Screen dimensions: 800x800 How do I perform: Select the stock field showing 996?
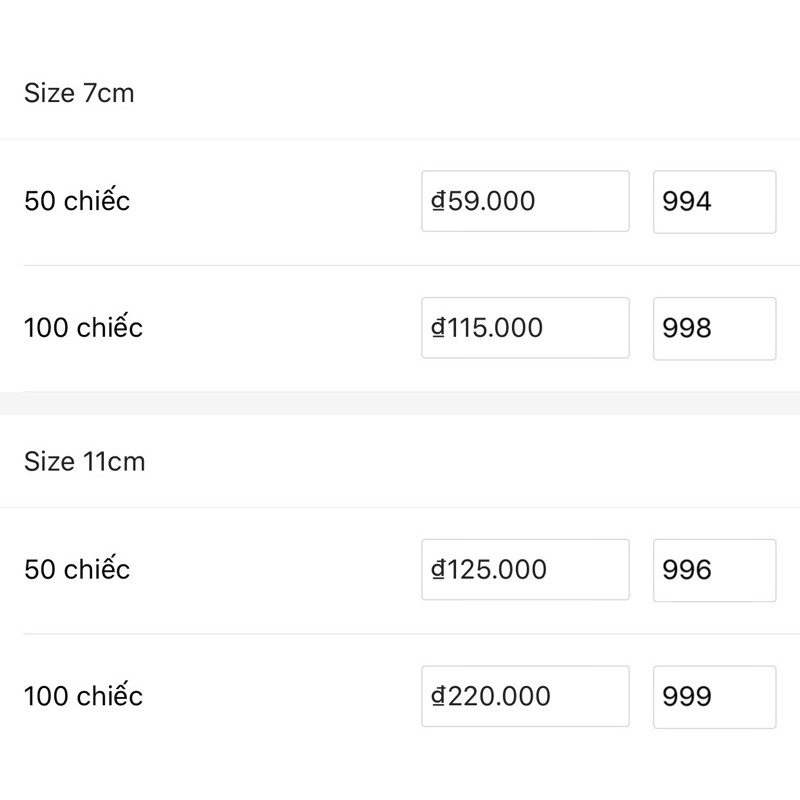pyautogui.click(x=714, y=569)
